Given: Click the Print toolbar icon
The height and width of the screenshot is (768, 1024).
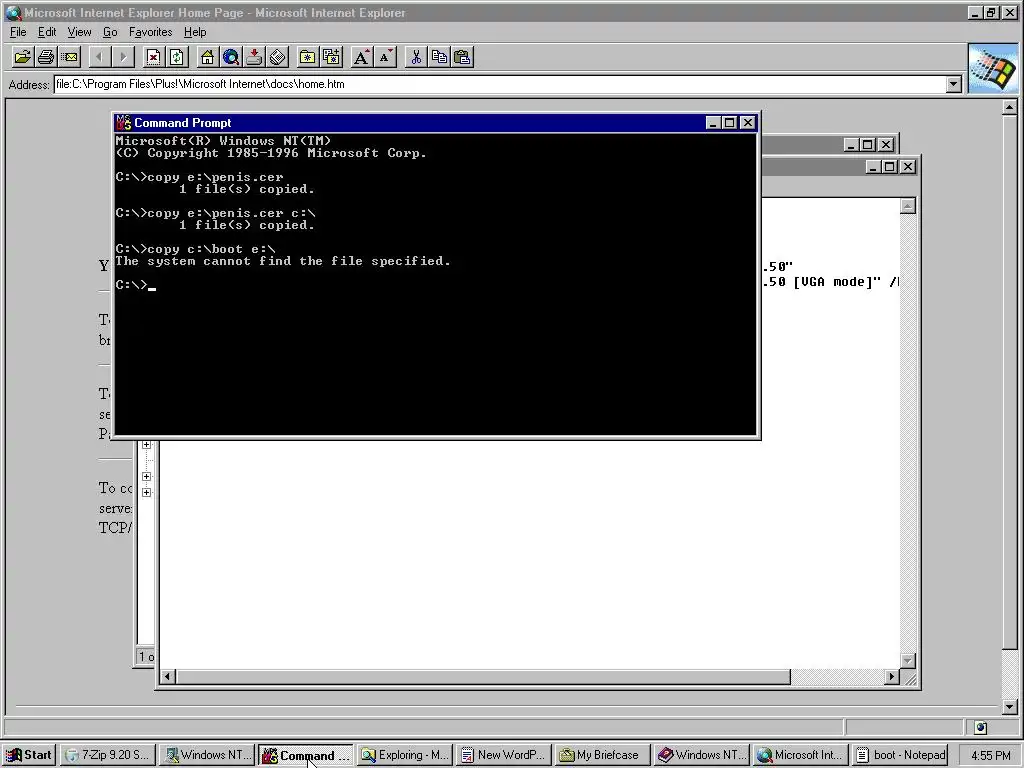Looking at the screenshot, I should 46,57.
